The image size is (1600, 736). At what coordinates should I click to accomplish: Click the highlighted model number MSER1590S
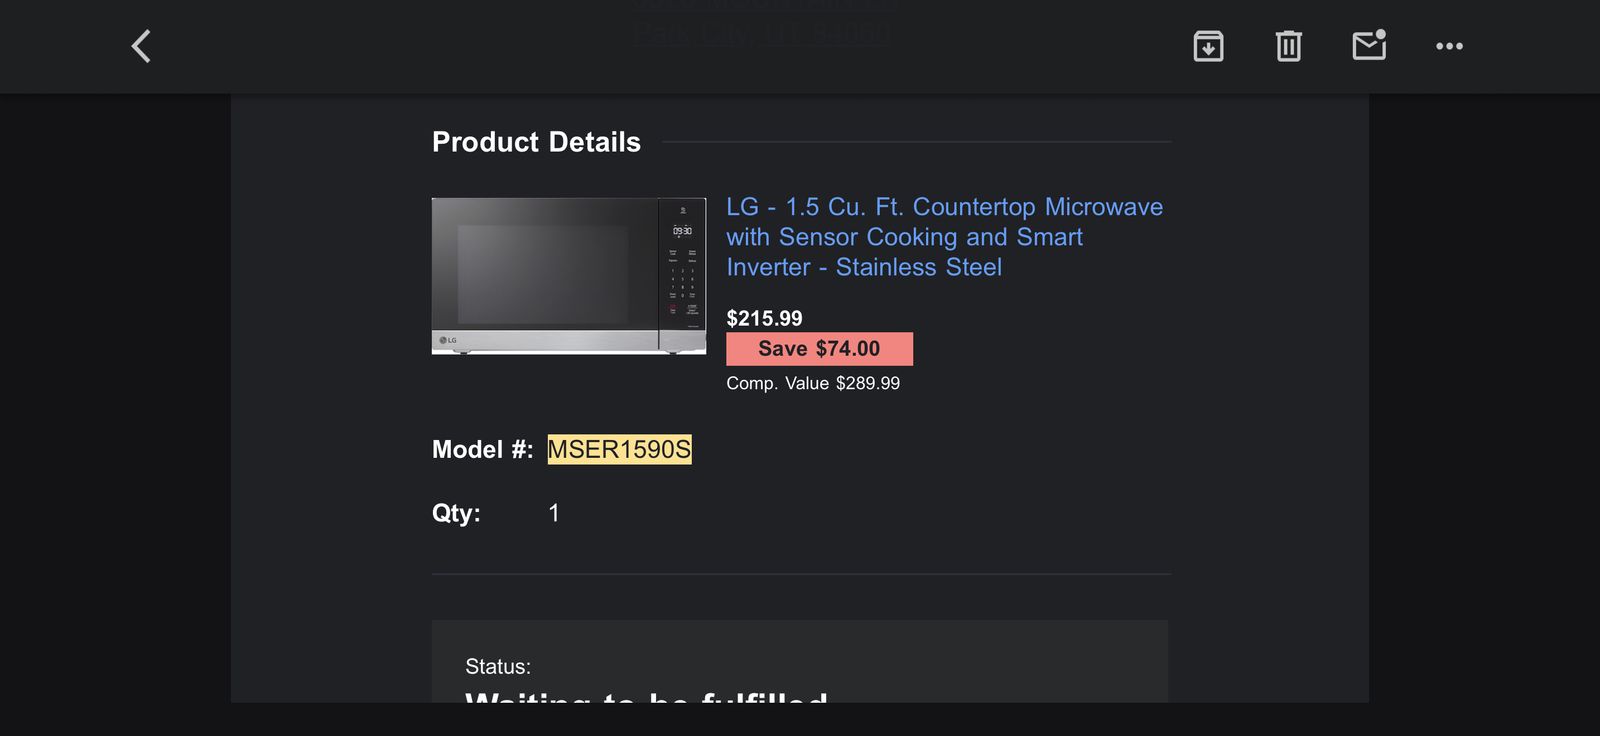click(619, 450)
